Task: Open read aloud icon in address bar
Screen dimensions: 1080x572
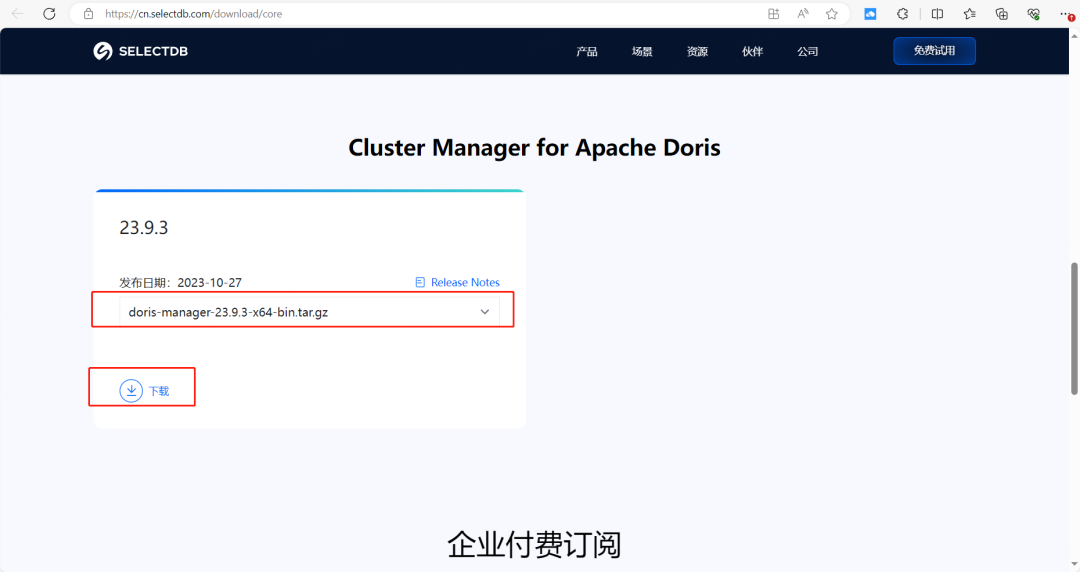Action: click(x=803, y=14)
